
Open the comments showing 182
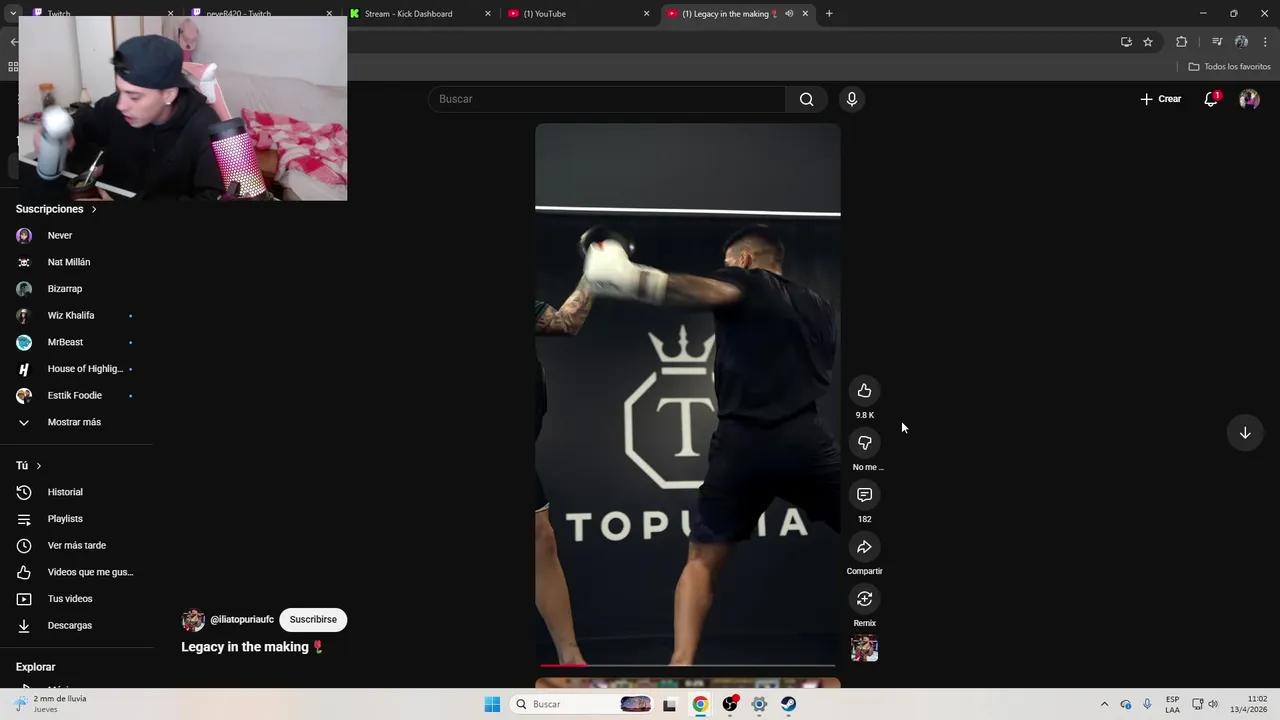(864, 495)
